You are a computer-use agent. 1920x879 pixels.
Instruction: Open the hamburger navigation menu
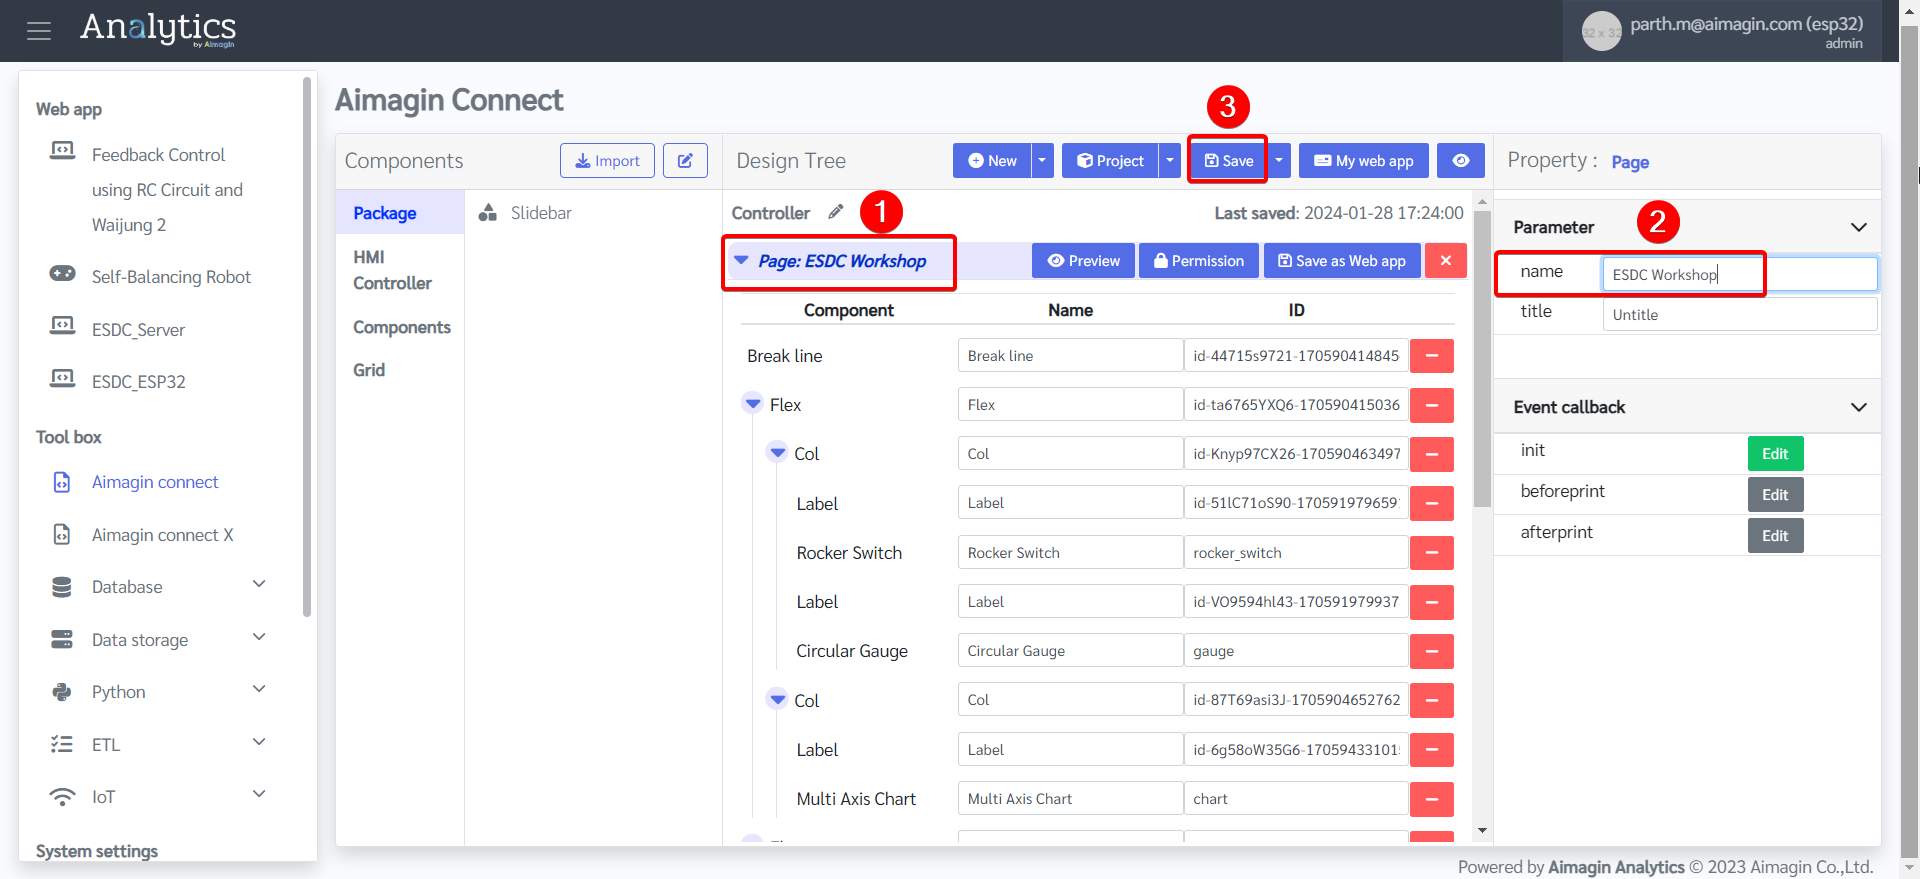[x=39, y=31]
